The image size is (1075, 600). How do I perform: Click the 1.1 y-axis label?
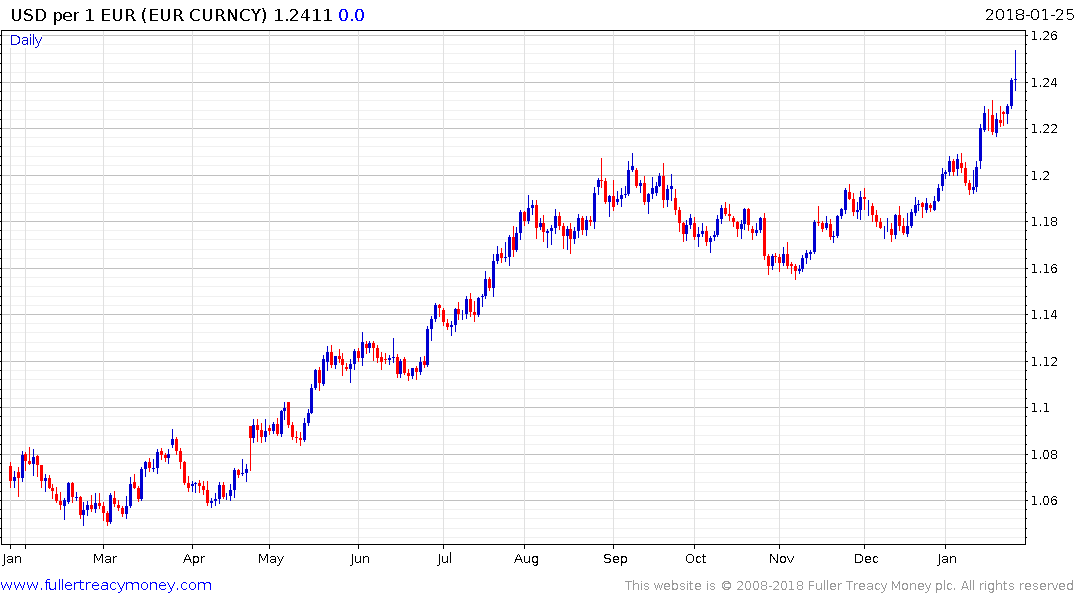(x=1040, y=408)
